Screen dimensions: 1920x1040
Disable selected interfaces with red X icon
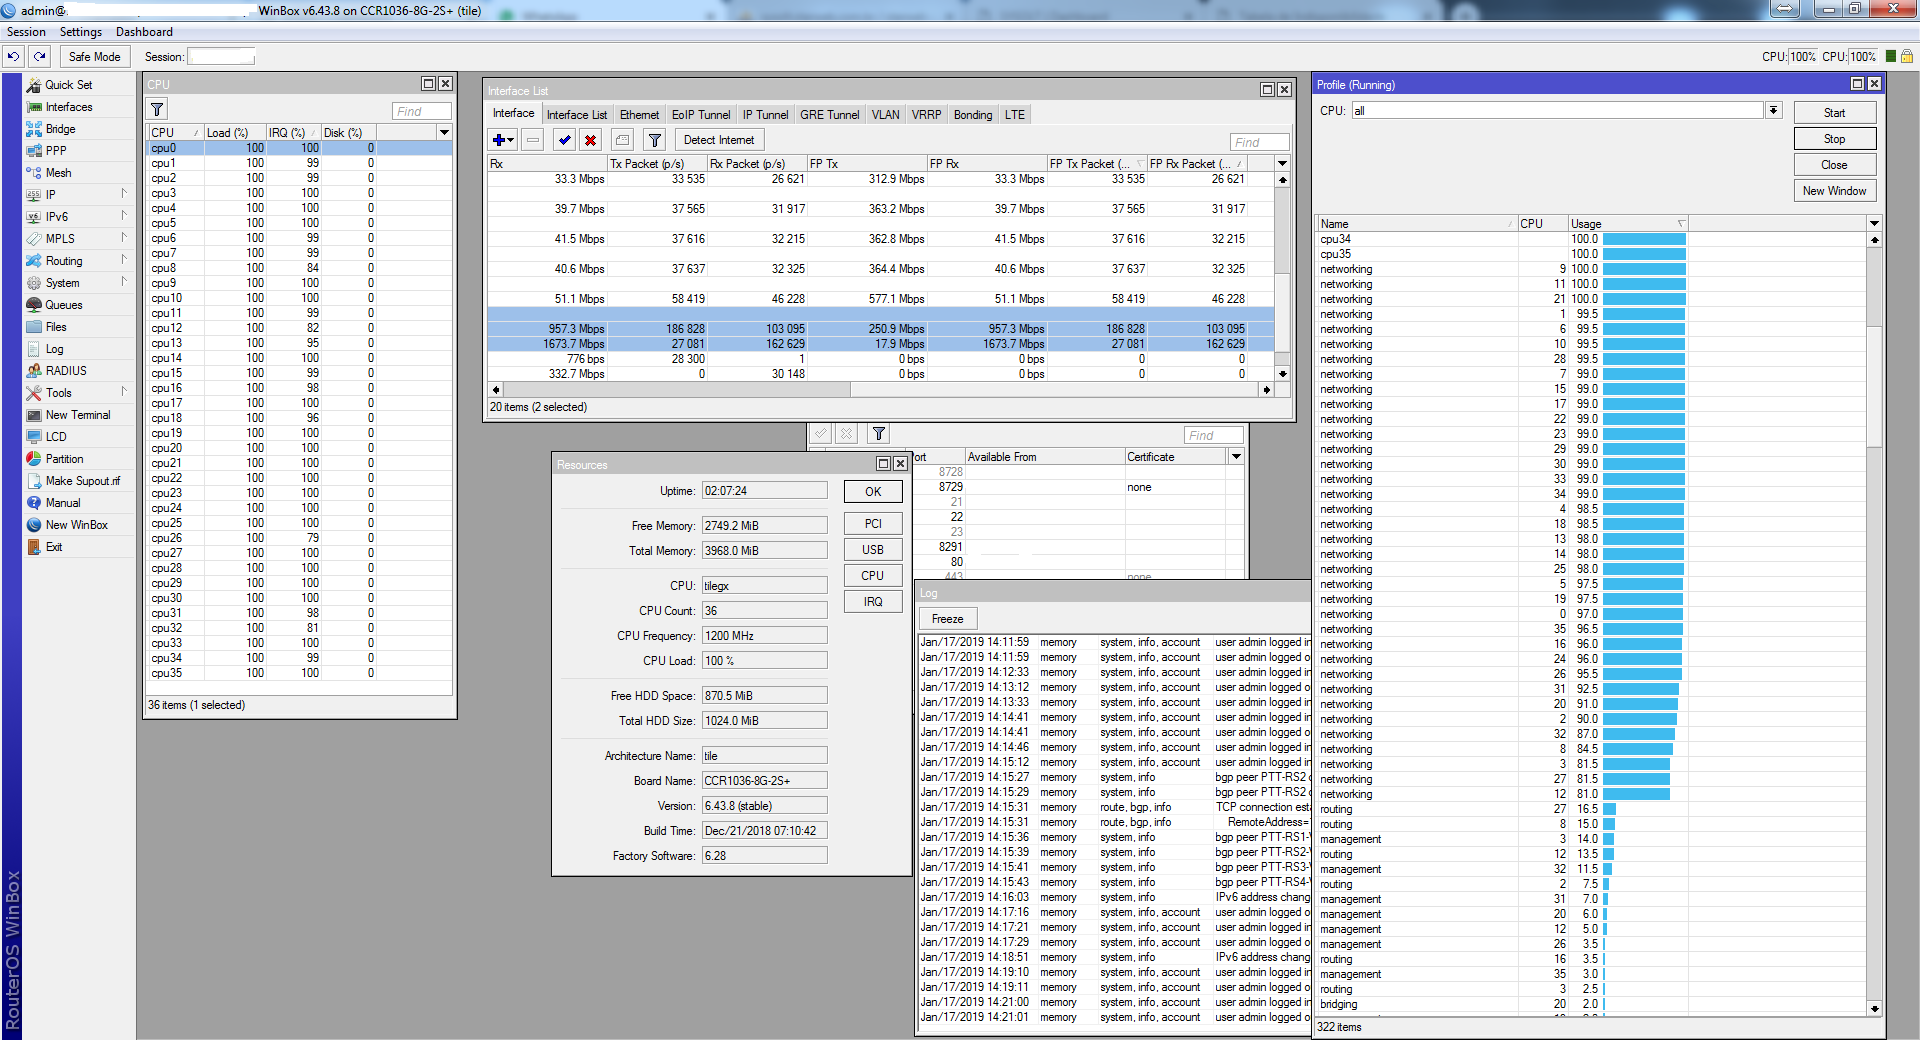[591, 140]
